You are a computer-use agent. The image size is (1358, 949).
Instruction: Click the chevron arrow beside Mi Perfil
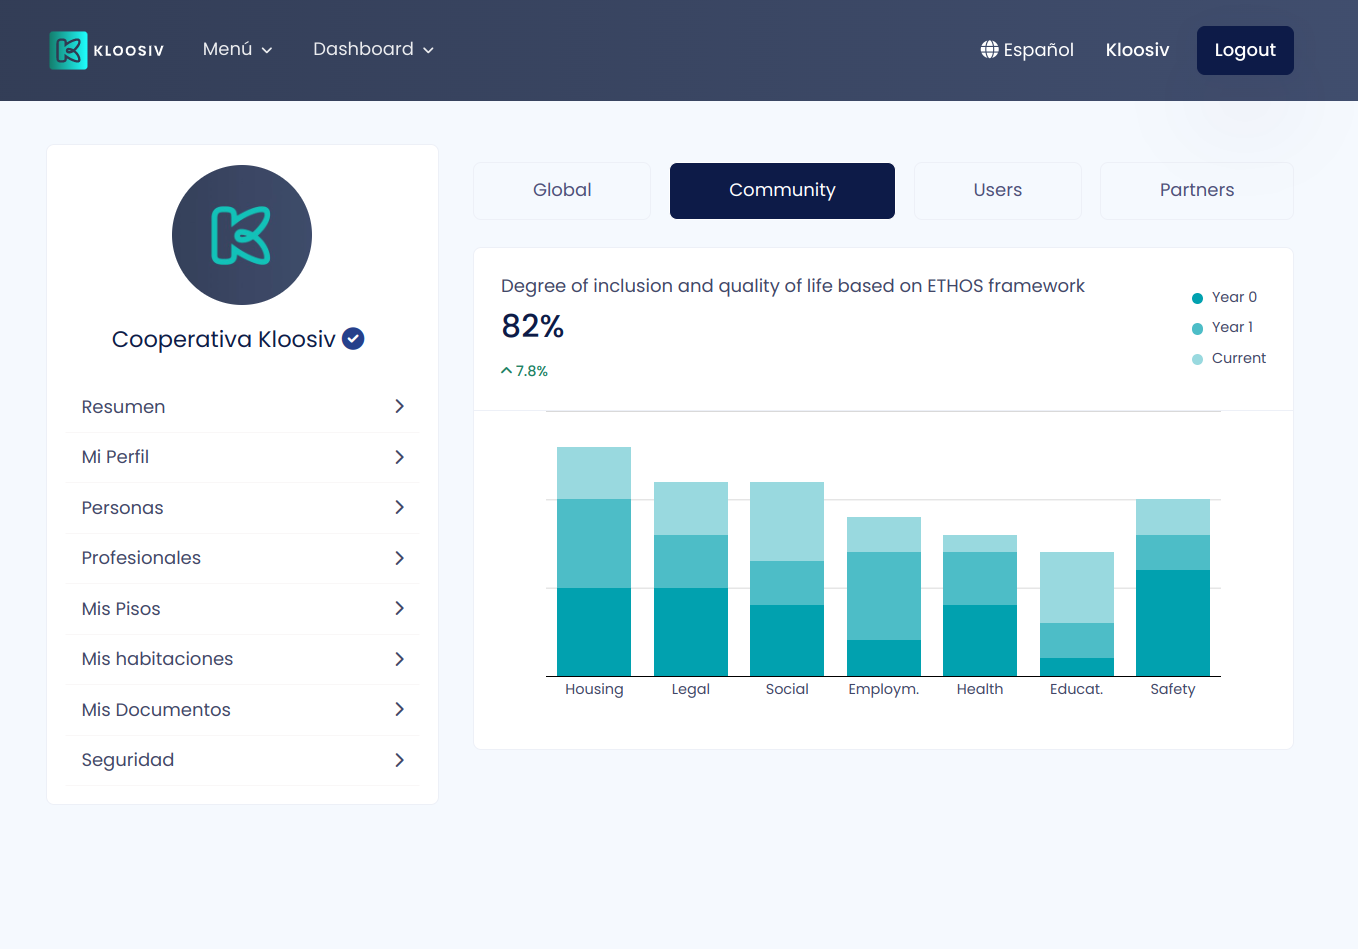[x=399, y=457]
